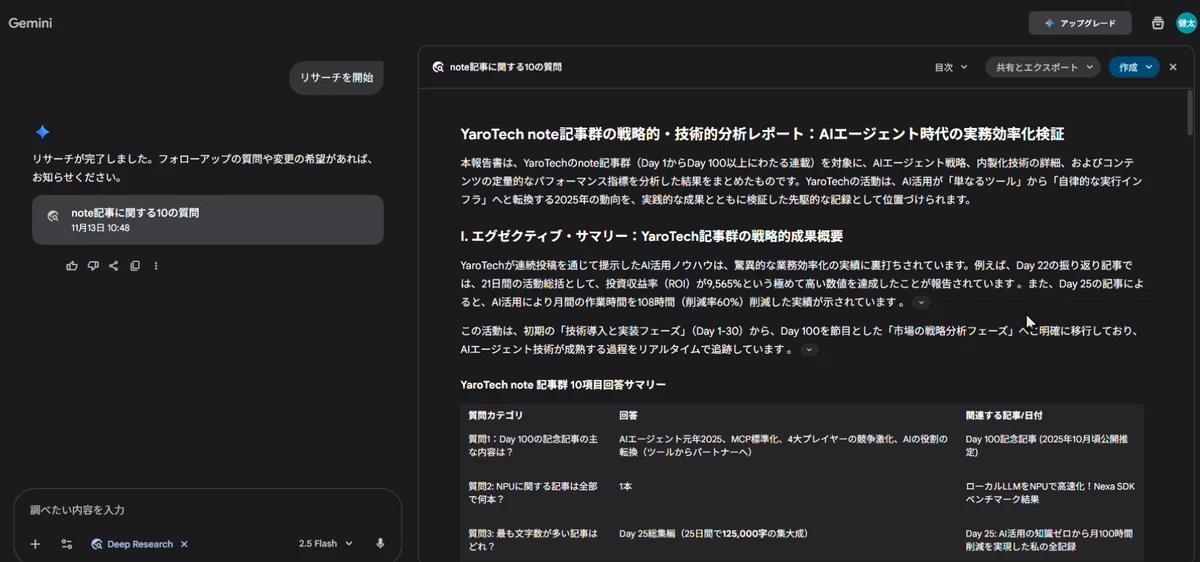
Task: Open the 共有とエクスポート dropdown
Action: coord(1043,67)
